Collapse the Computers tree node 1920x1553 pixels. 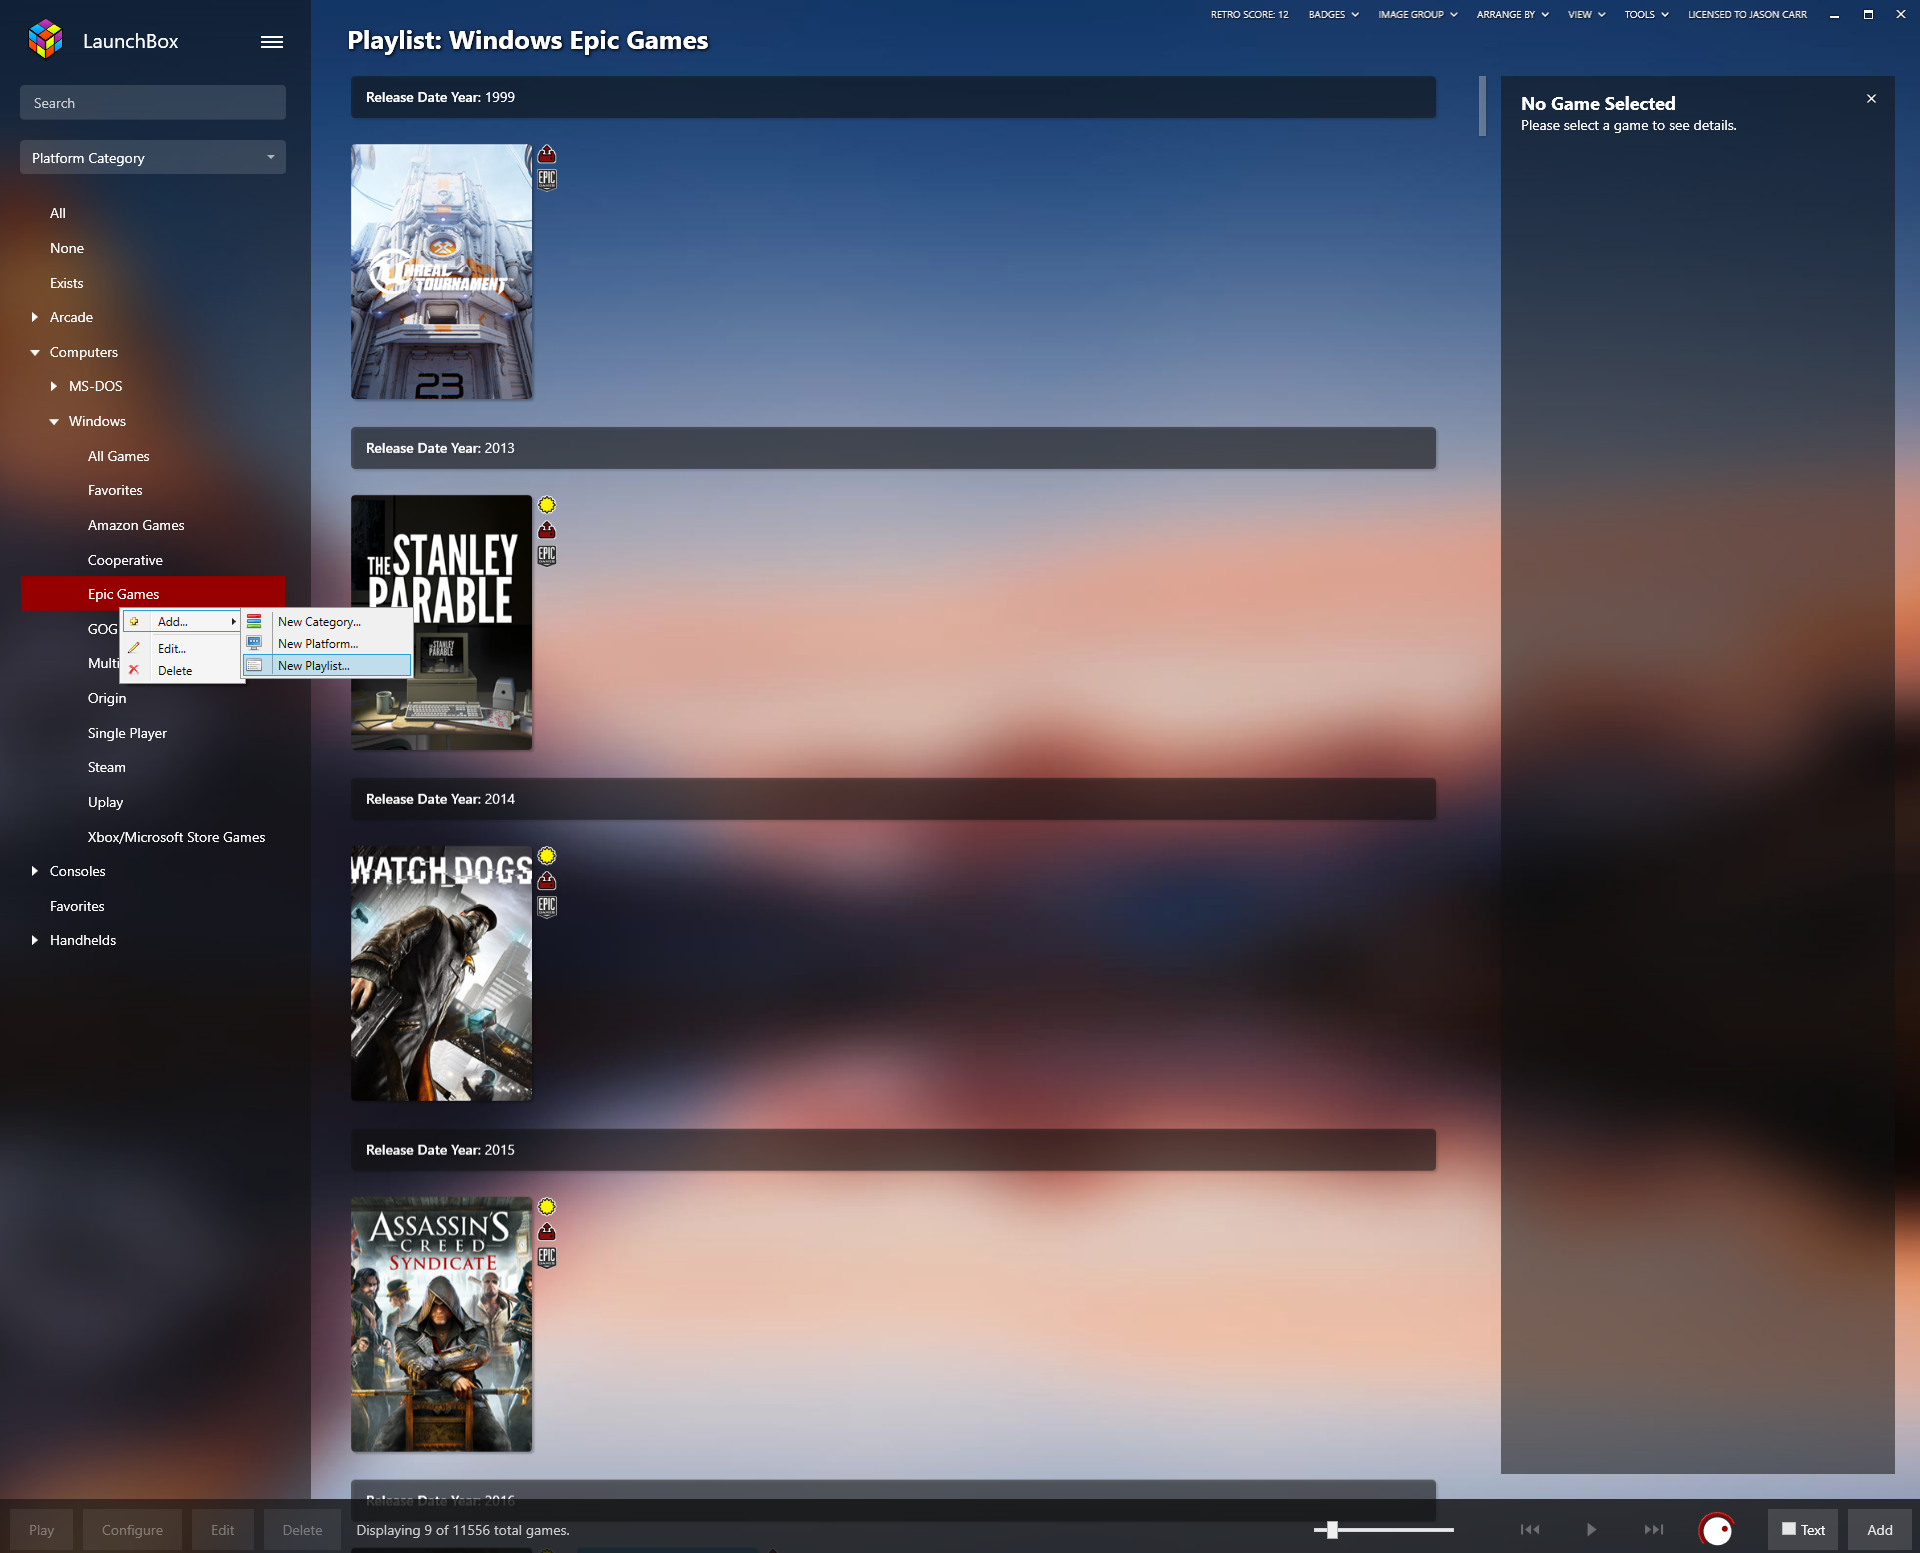35,352
